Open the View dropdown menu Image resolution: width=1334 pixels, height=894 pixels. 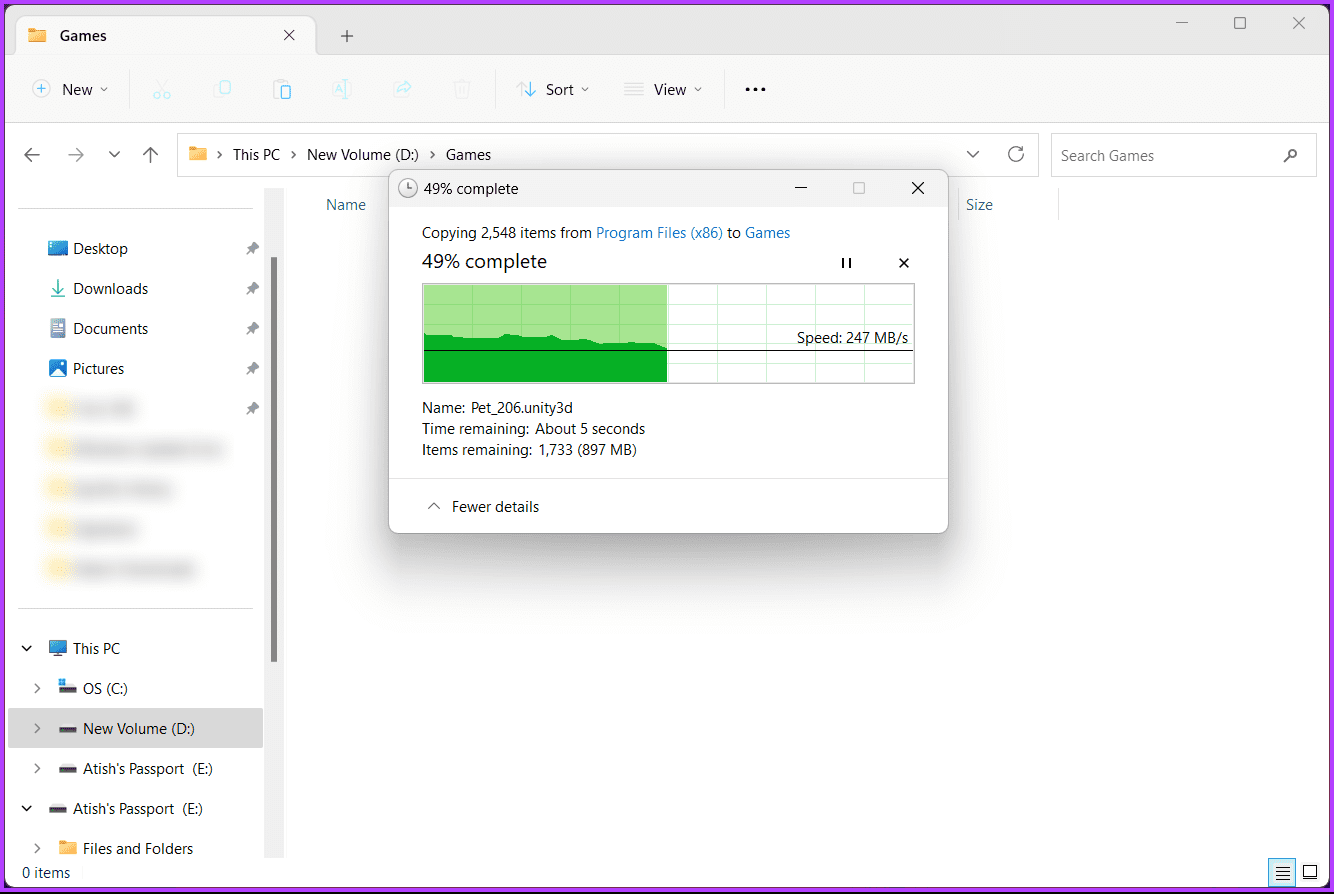pos(663,90)
